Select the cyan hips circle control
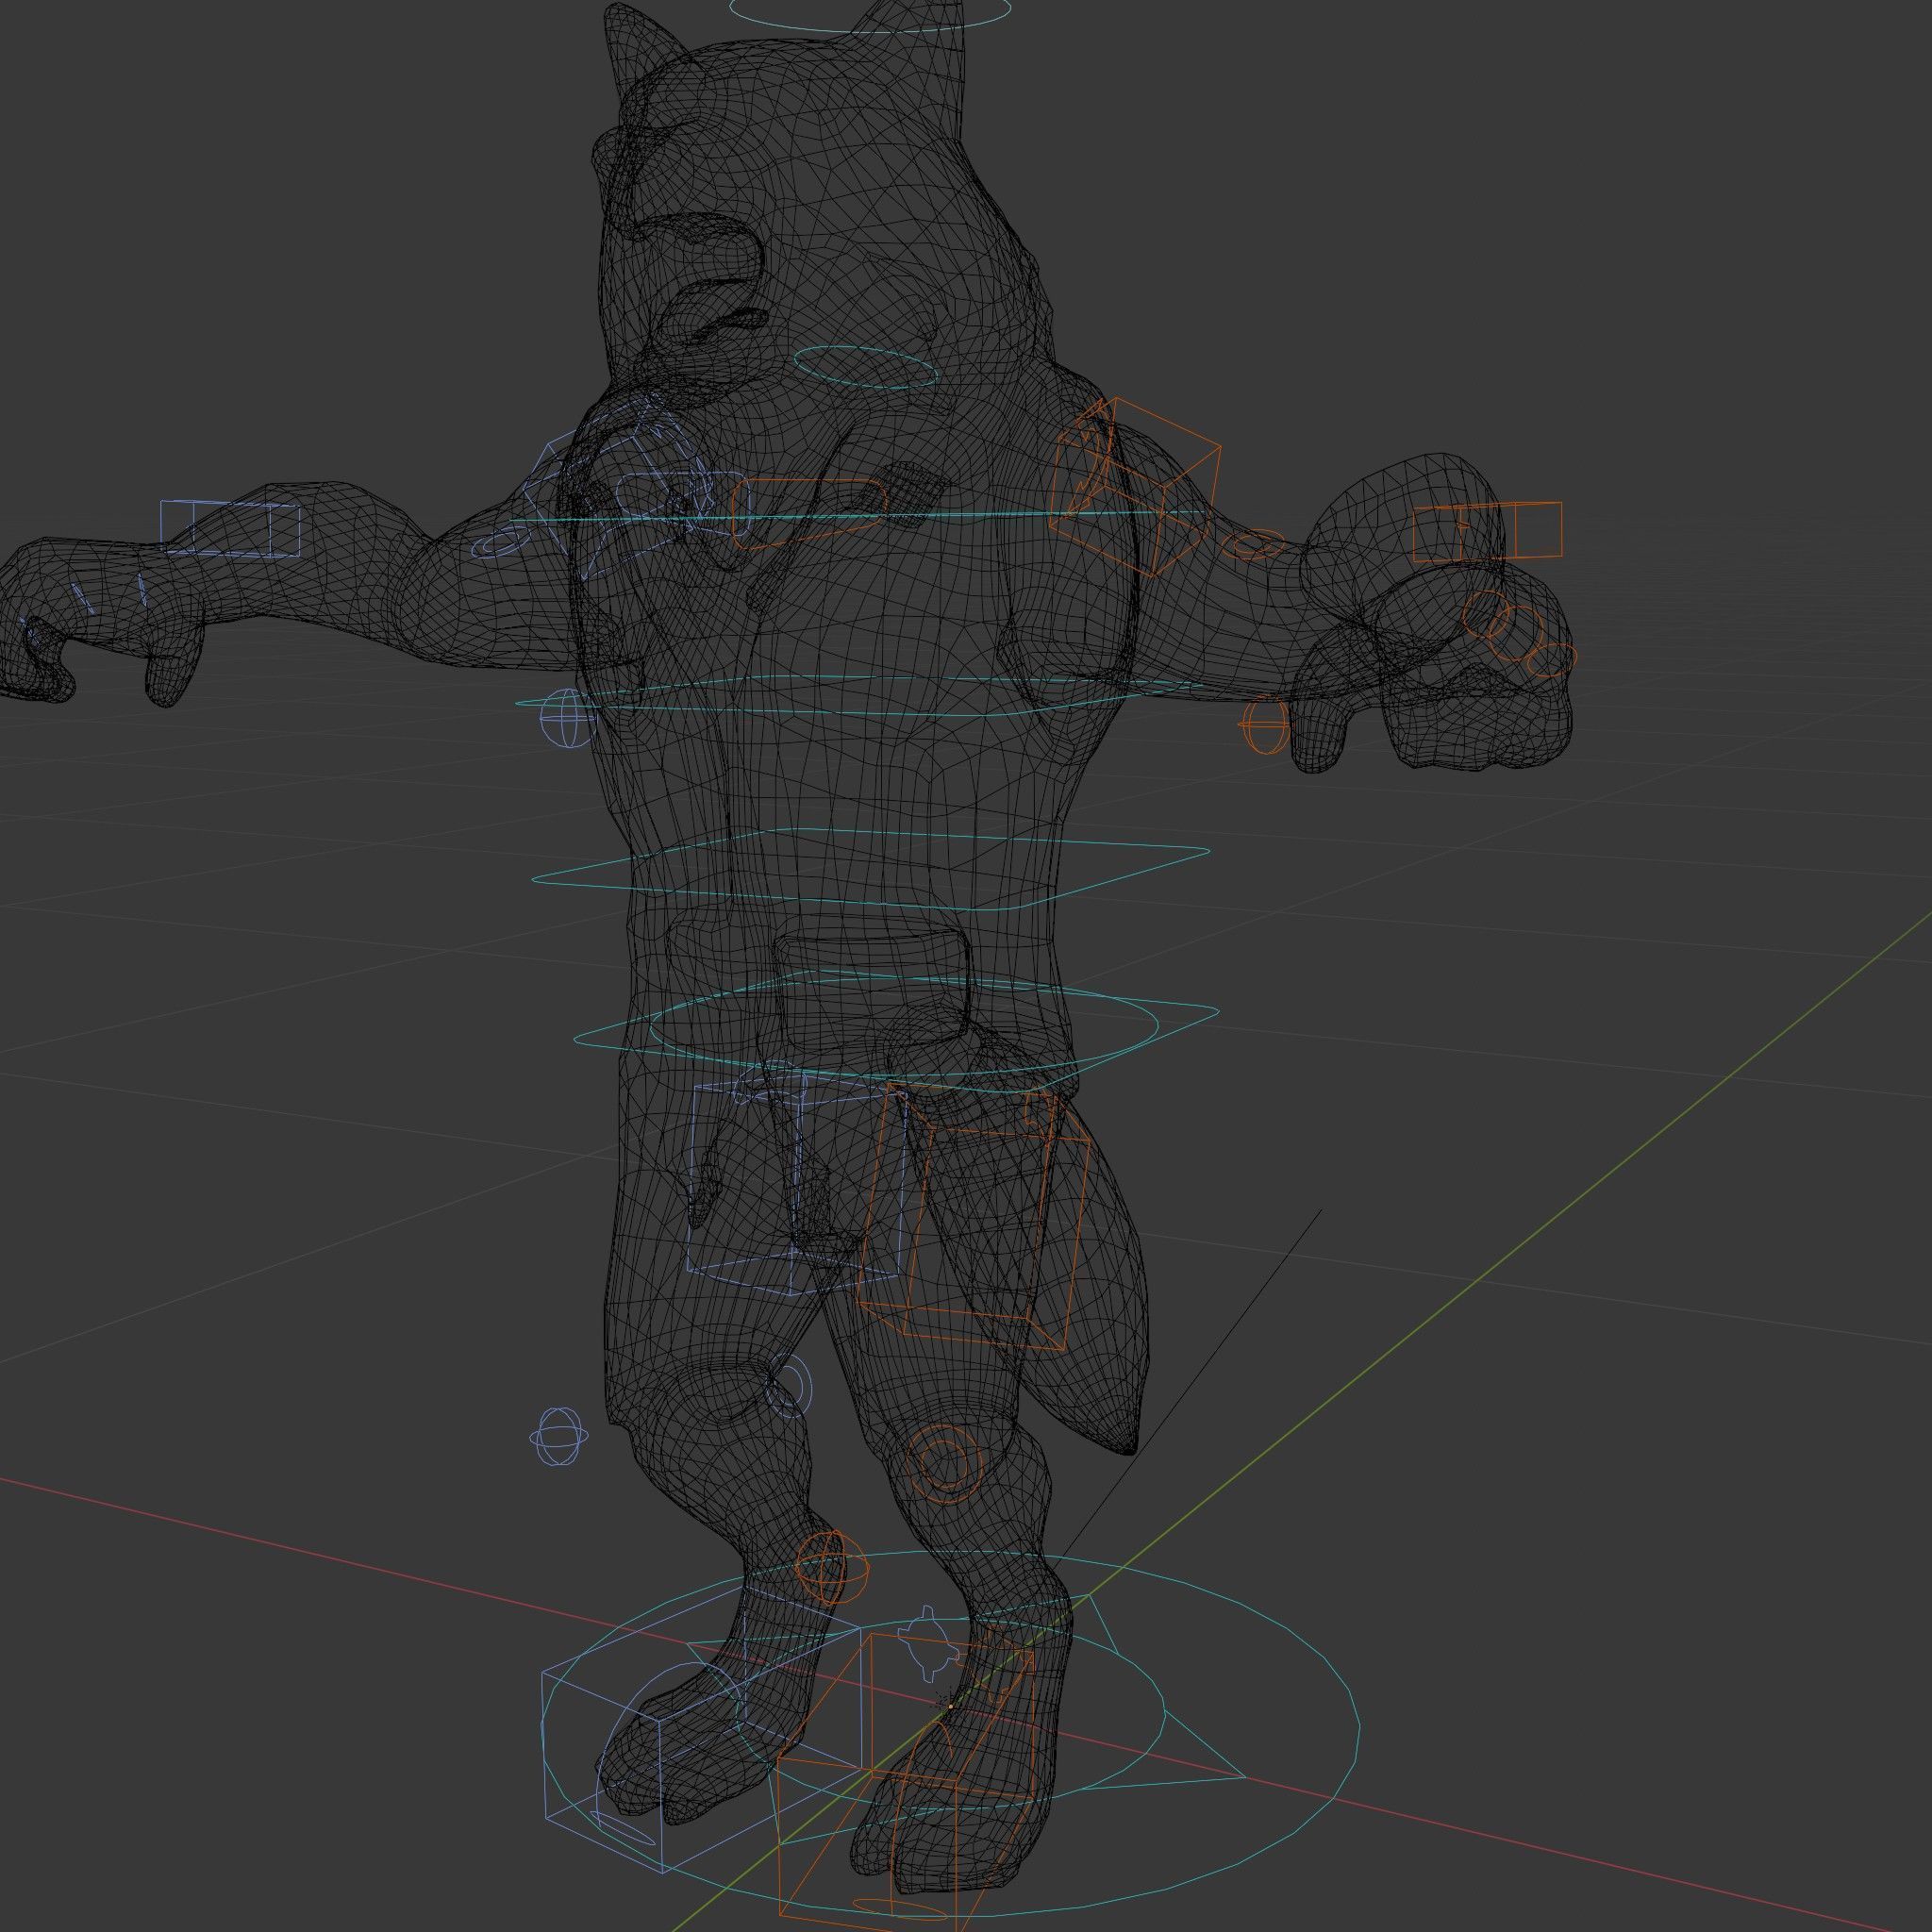The height and width of the screenshot is (1932, 1932). (904, 1026)
